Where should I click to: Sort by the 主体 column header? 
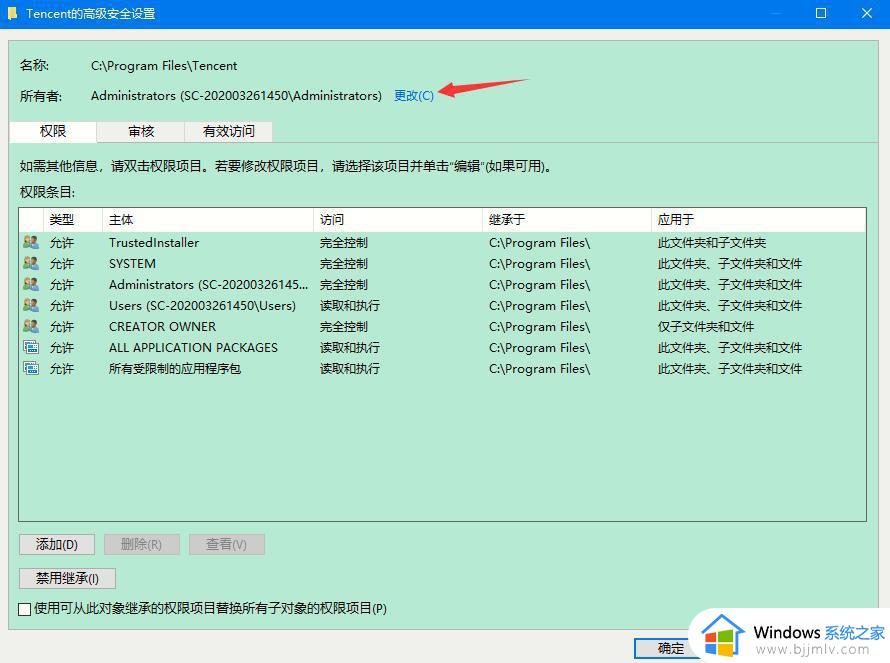(x=208, y=220)
